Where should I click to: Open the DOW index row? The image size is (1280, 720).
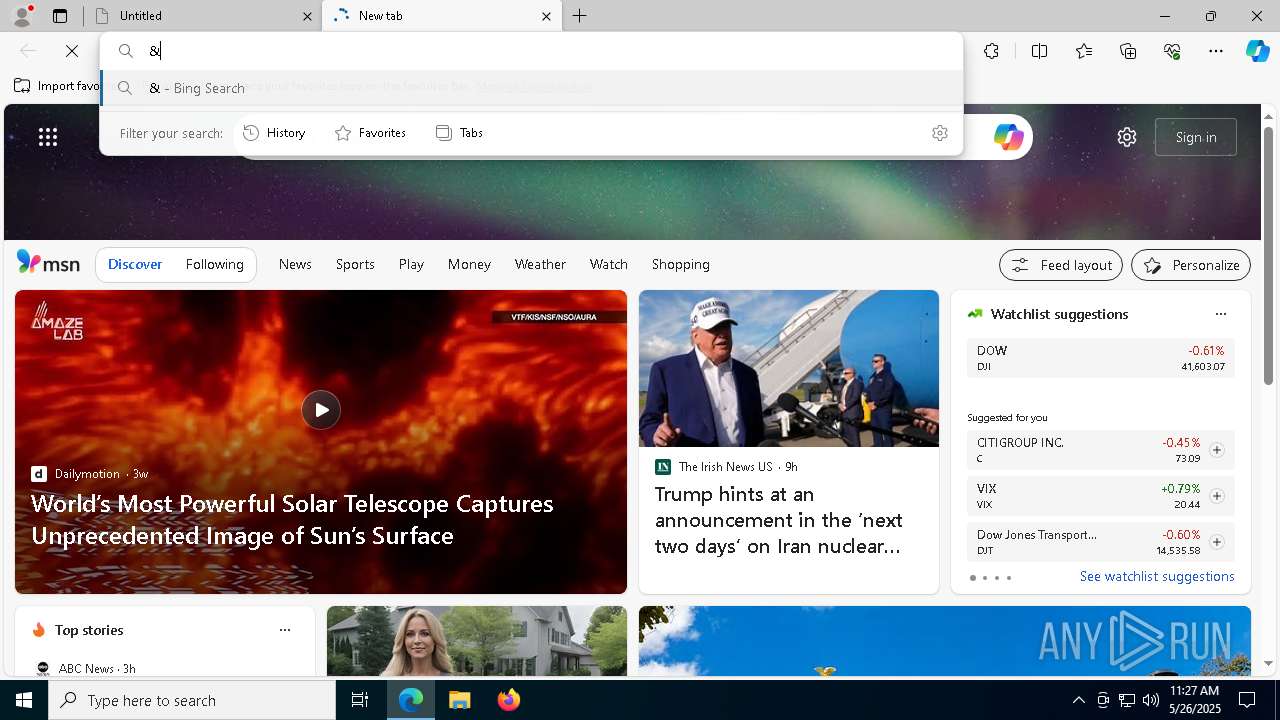point(1100,358)
